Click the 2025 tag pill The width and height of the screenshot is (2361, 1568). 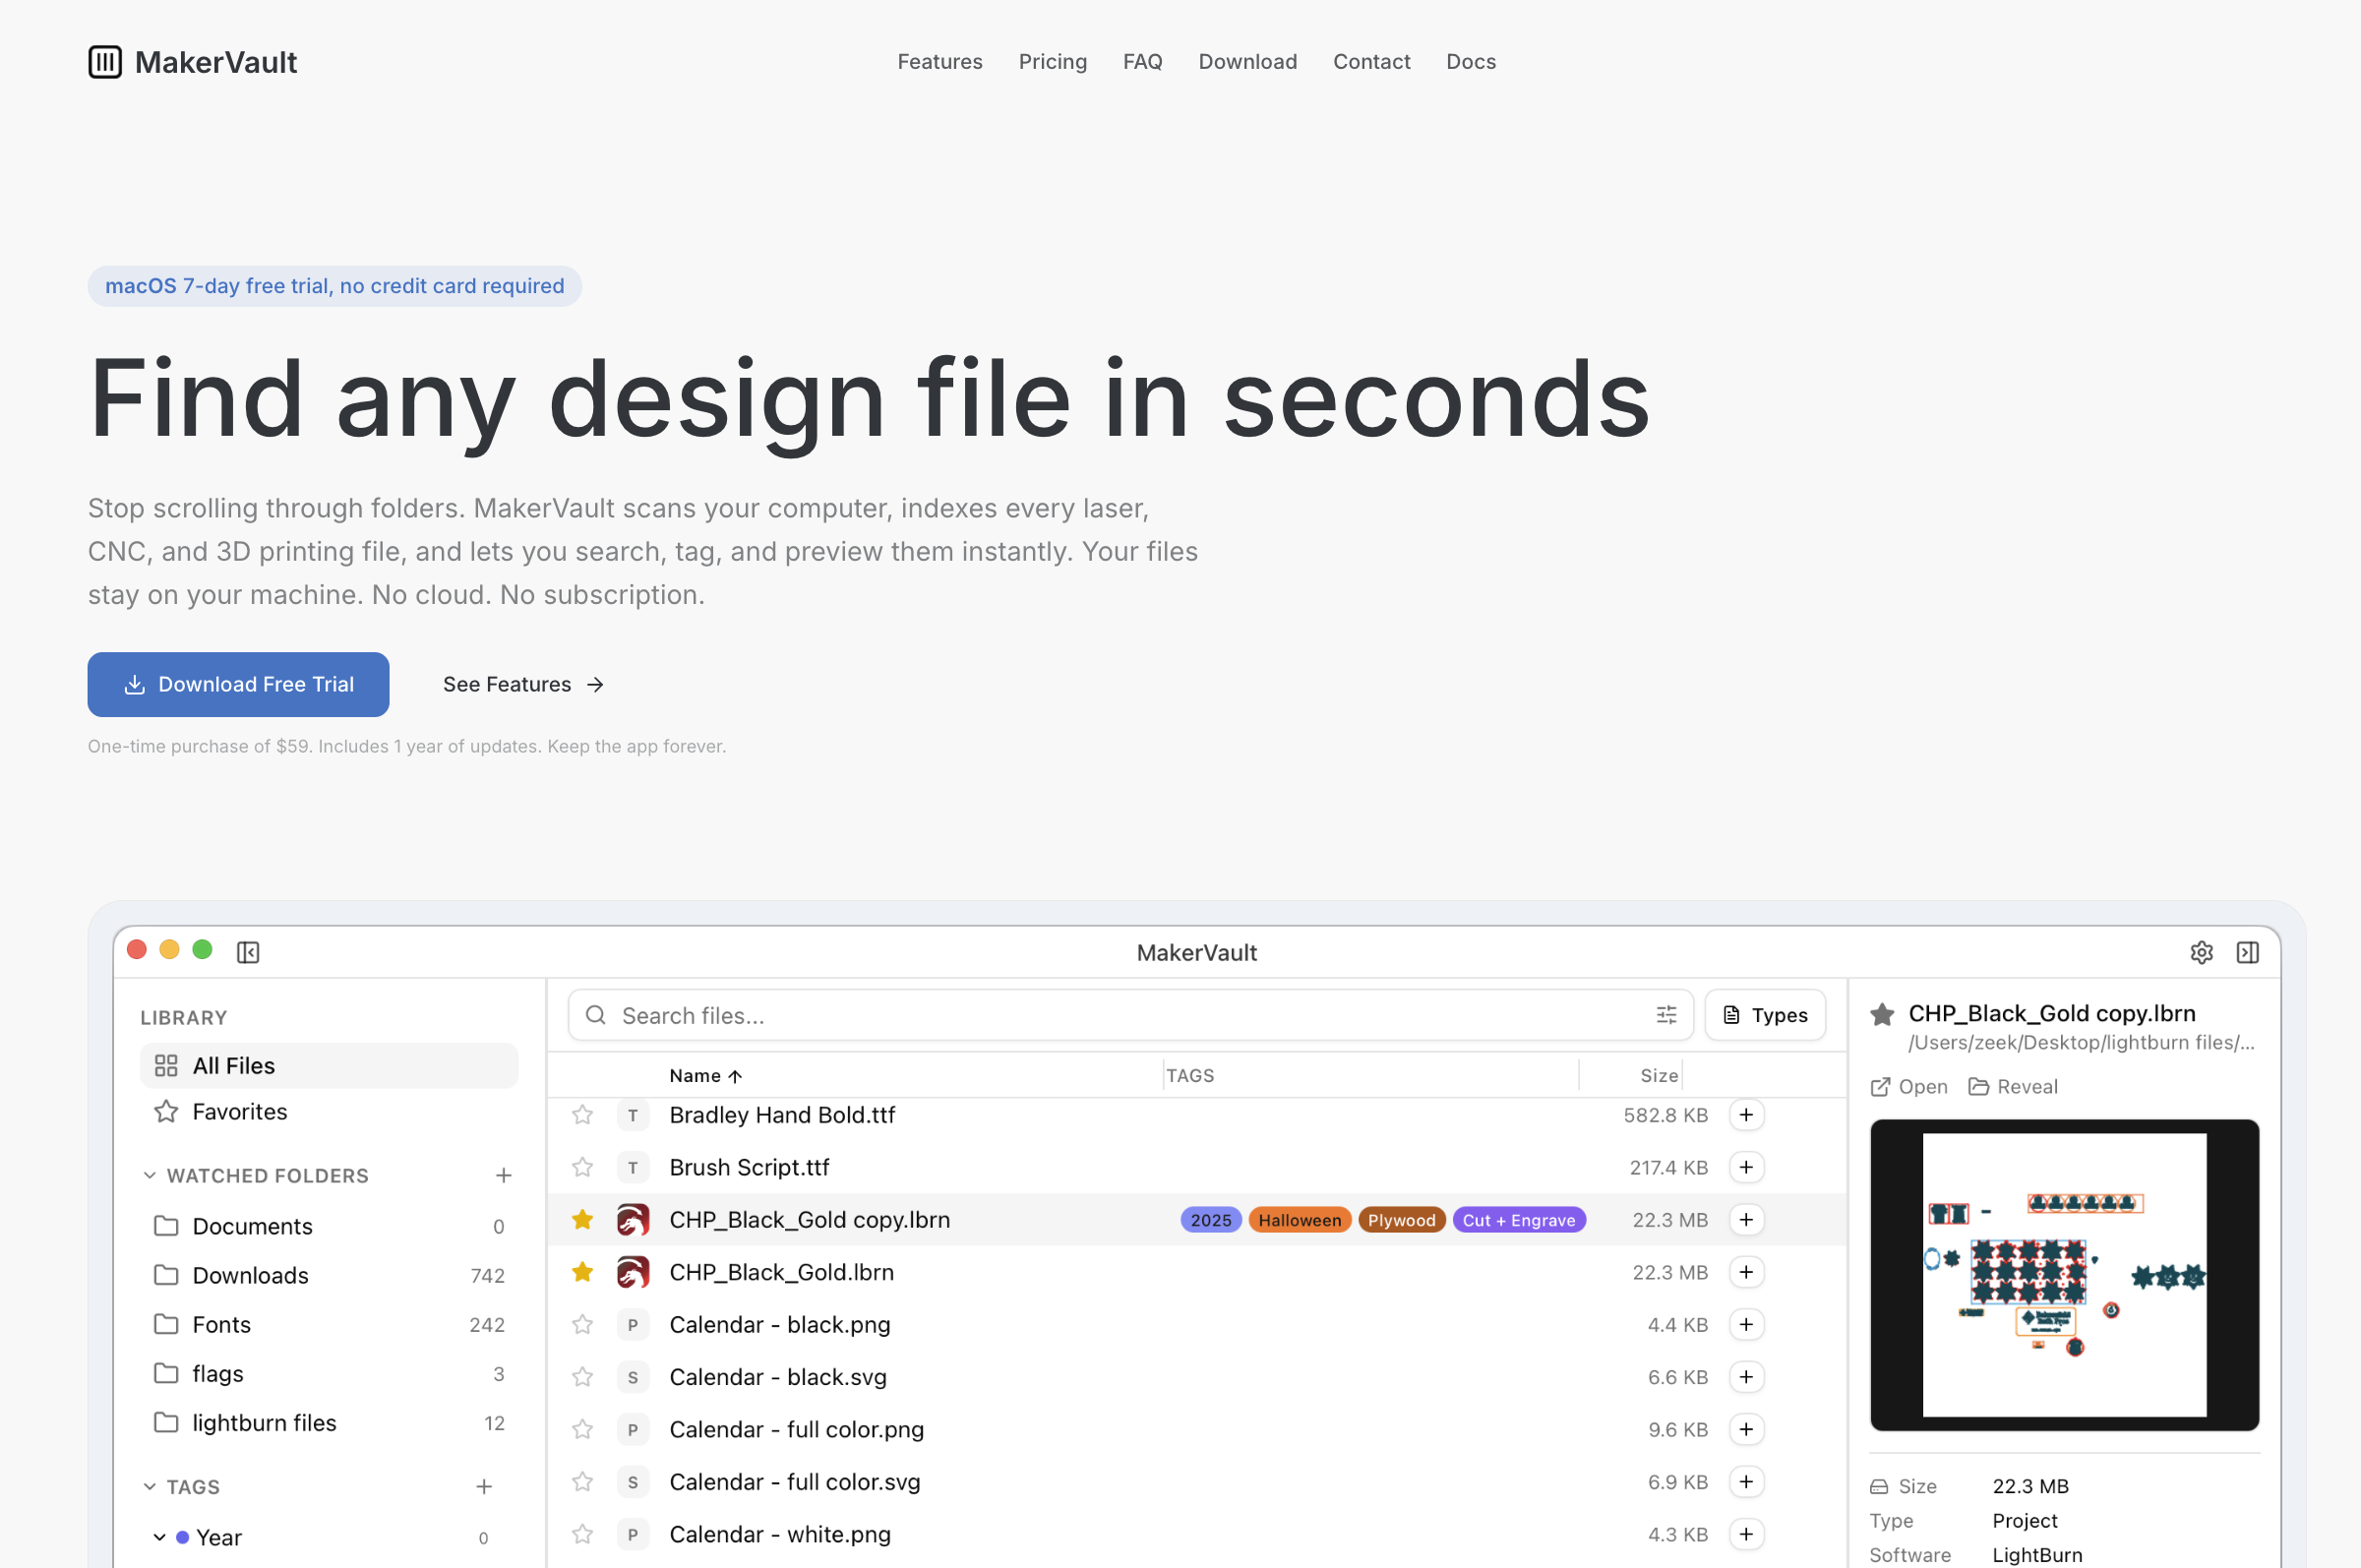1211,1219
